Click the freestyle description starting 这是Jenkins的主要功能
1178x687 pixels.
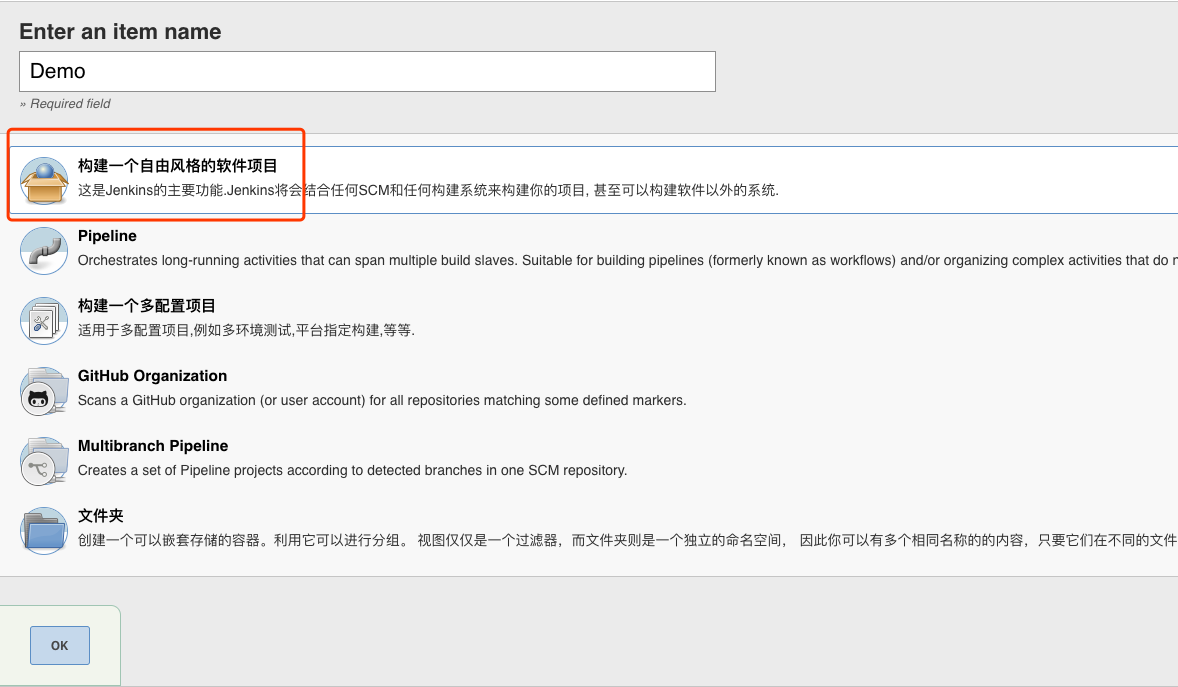[428, 190]
